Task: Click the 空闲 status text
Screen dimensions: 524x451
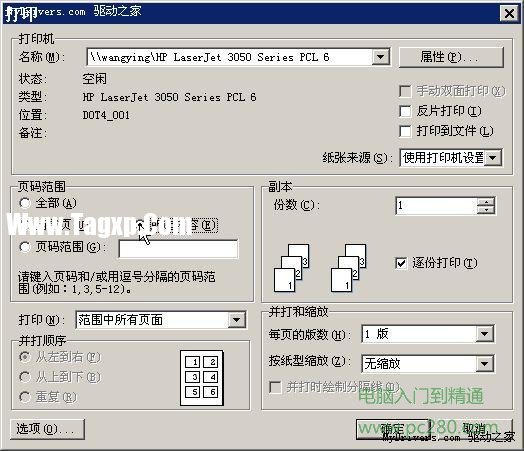Action: point(94,79)
